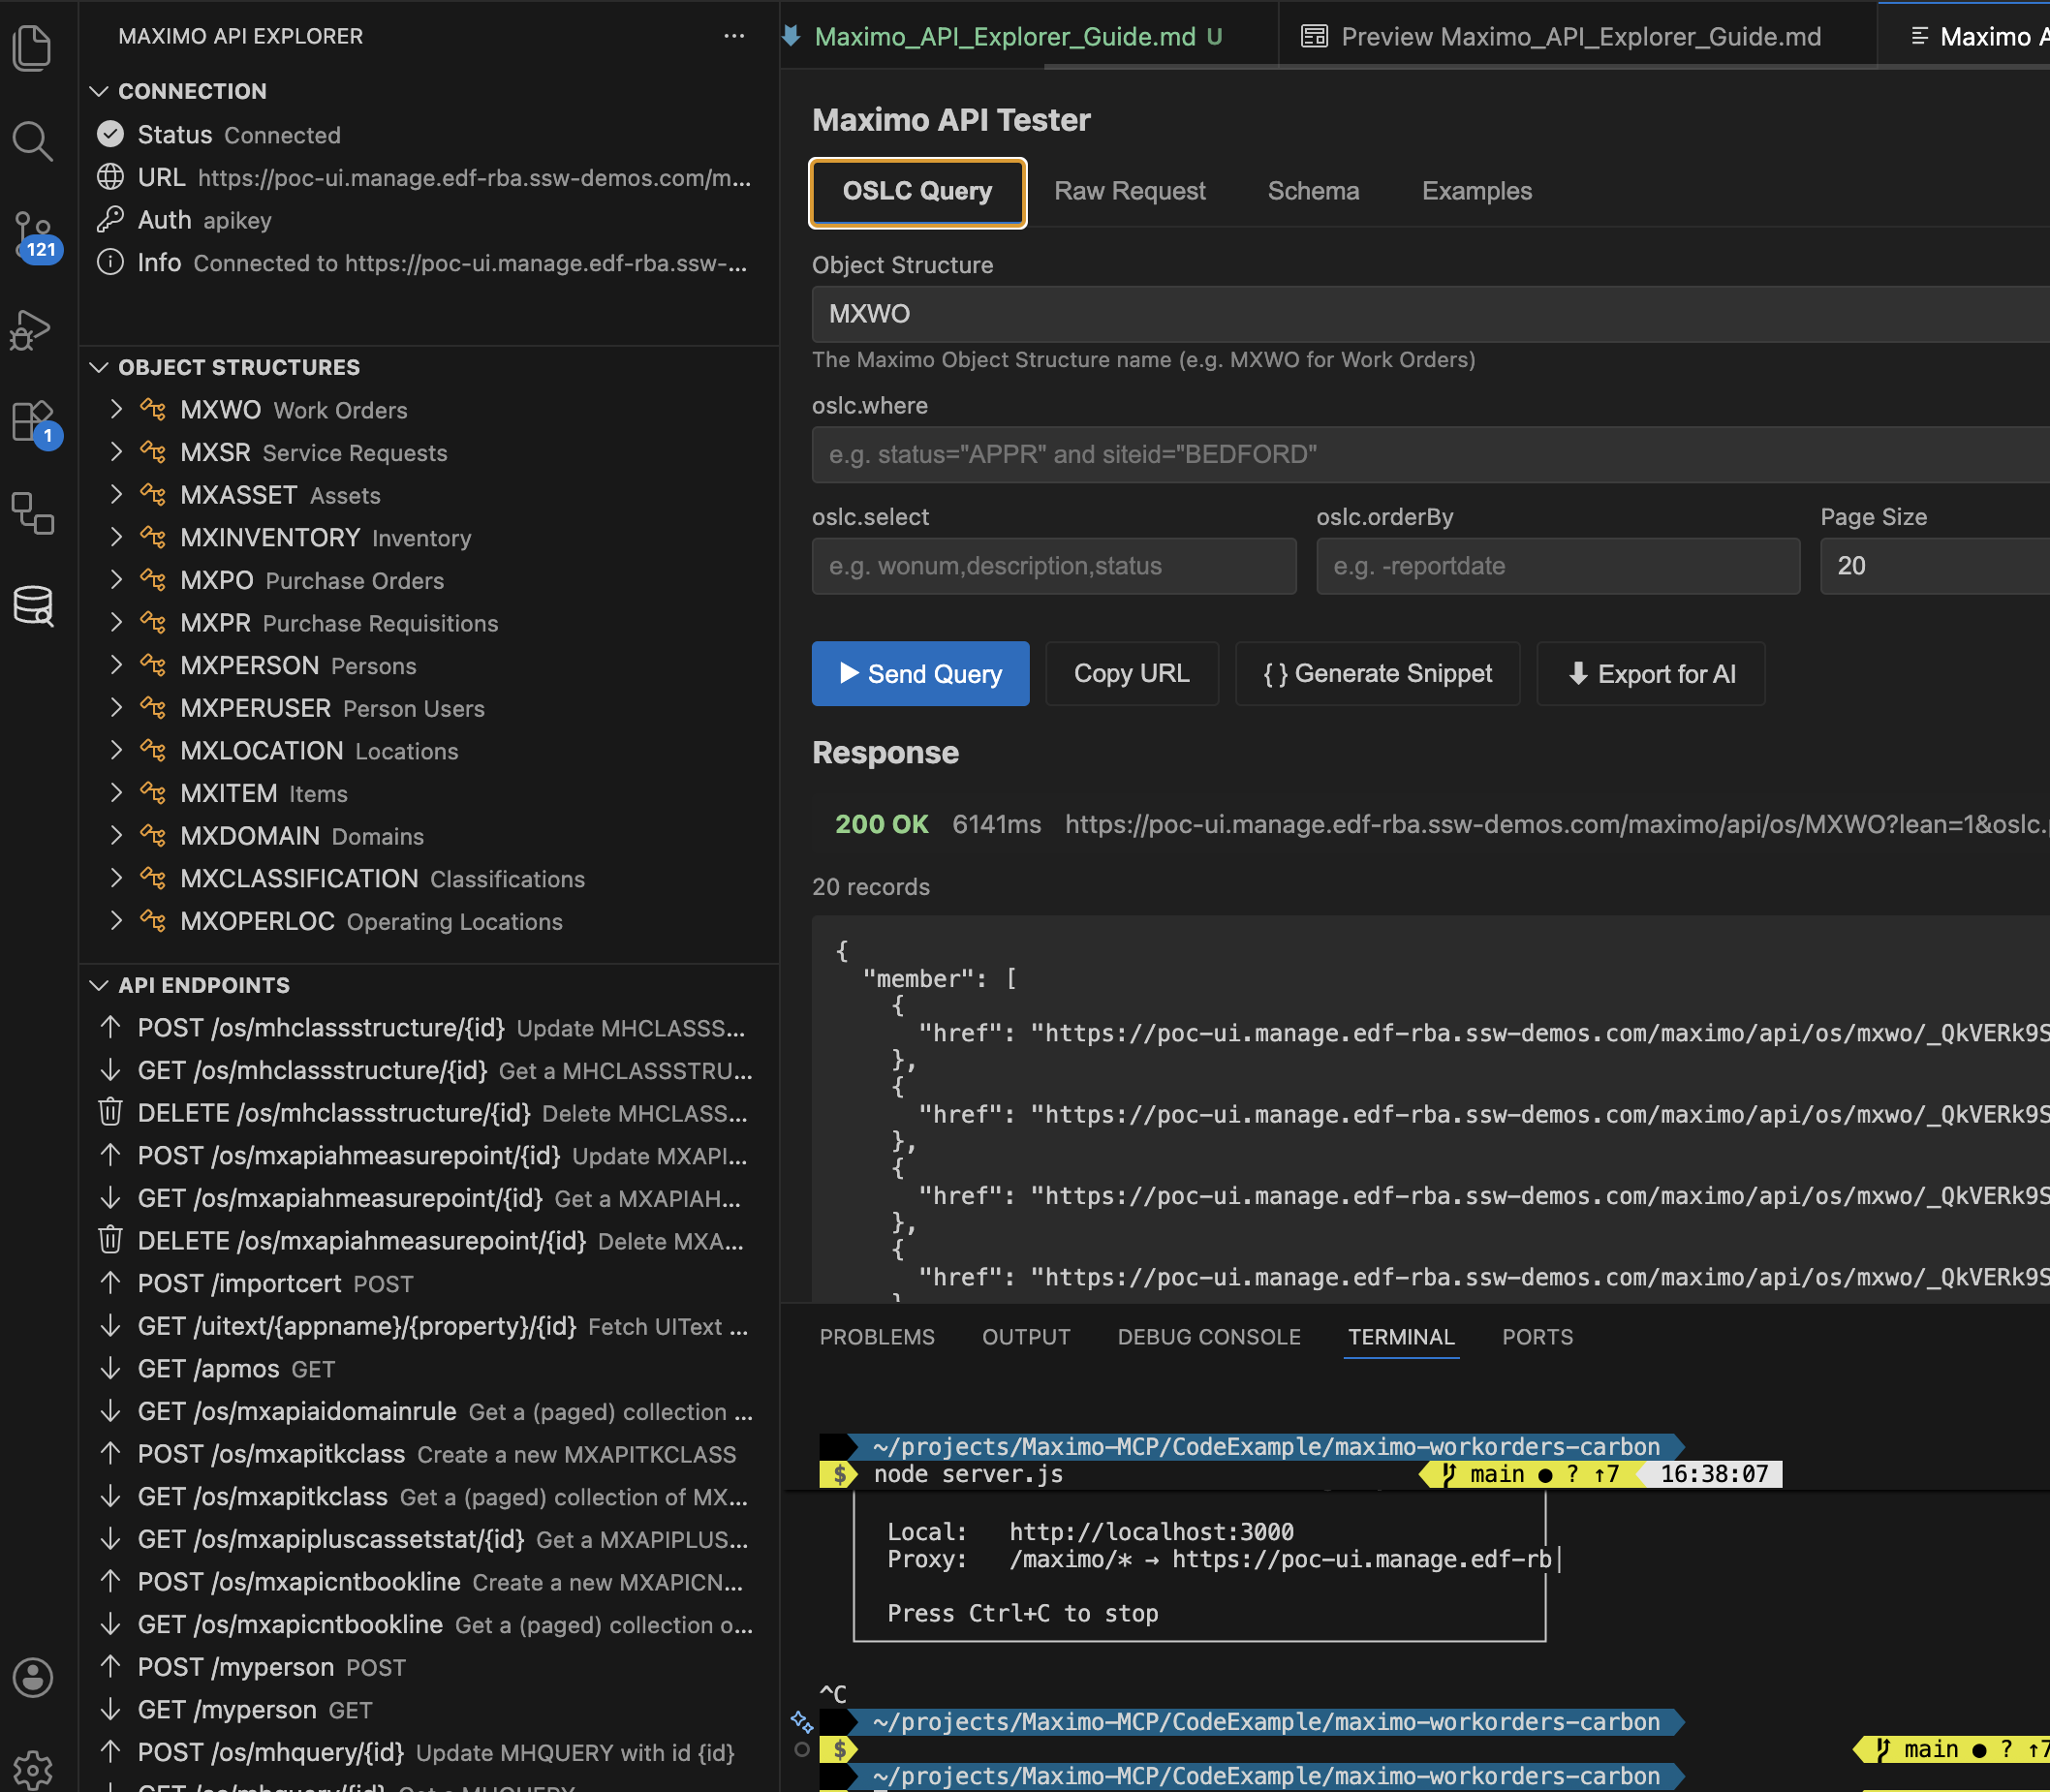The width and height of the screenshot is (2050, 1792).
Task: Switch to the OSLC Query tab
Action: tap(917, 191)
